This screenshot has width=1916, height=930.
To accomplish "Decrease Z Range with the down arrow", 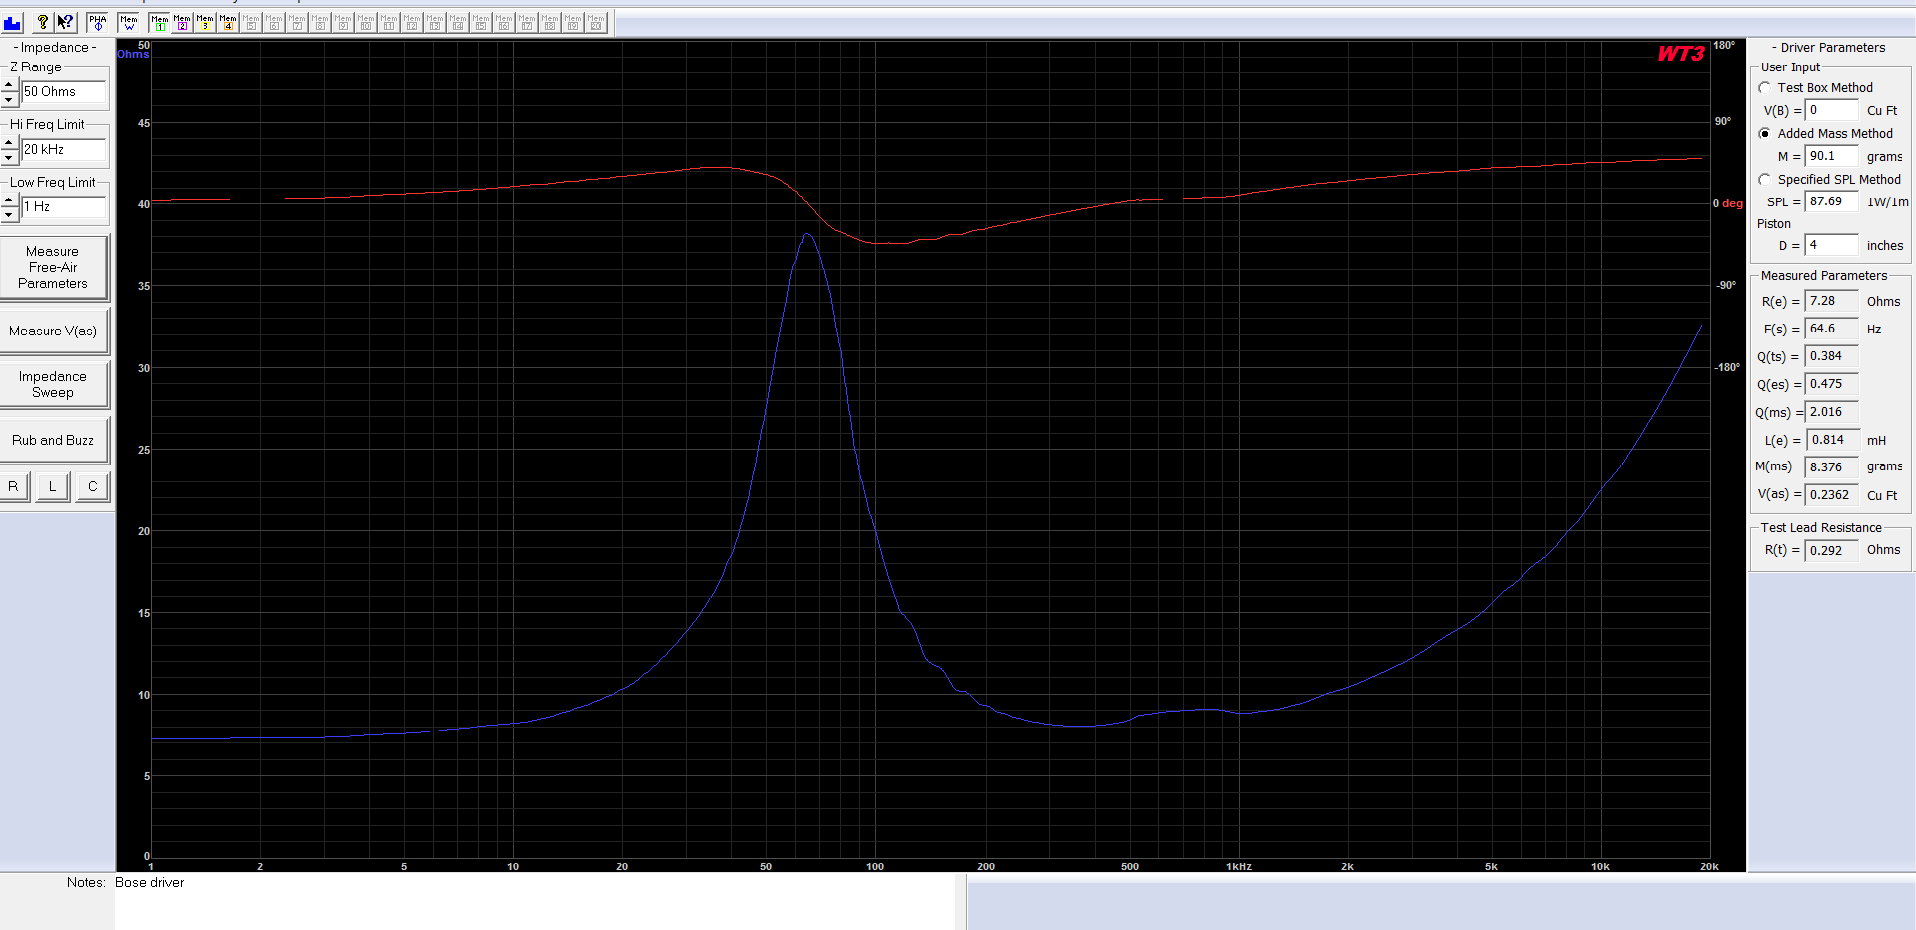I will pyautogui.click(x=9, y=100).
